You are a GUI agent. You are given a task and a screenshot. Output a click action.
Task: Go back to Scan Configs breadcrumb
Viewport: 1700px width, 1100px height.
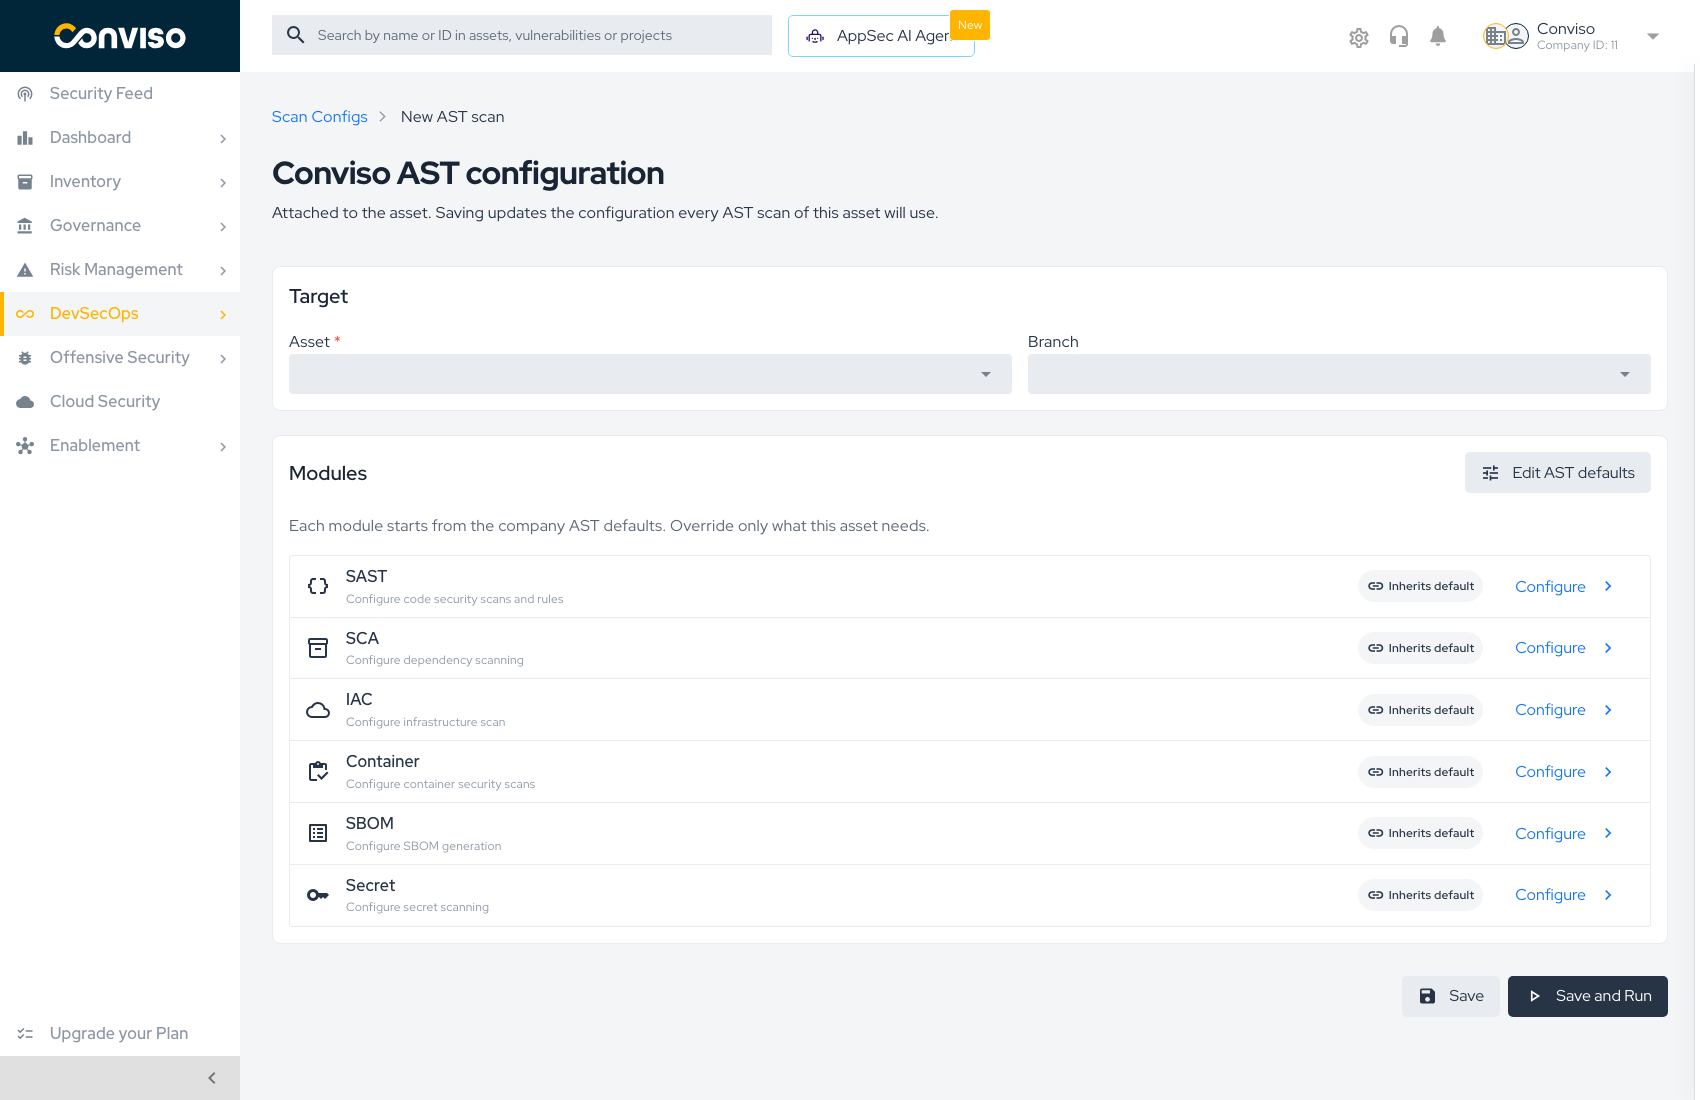[319, 117]
